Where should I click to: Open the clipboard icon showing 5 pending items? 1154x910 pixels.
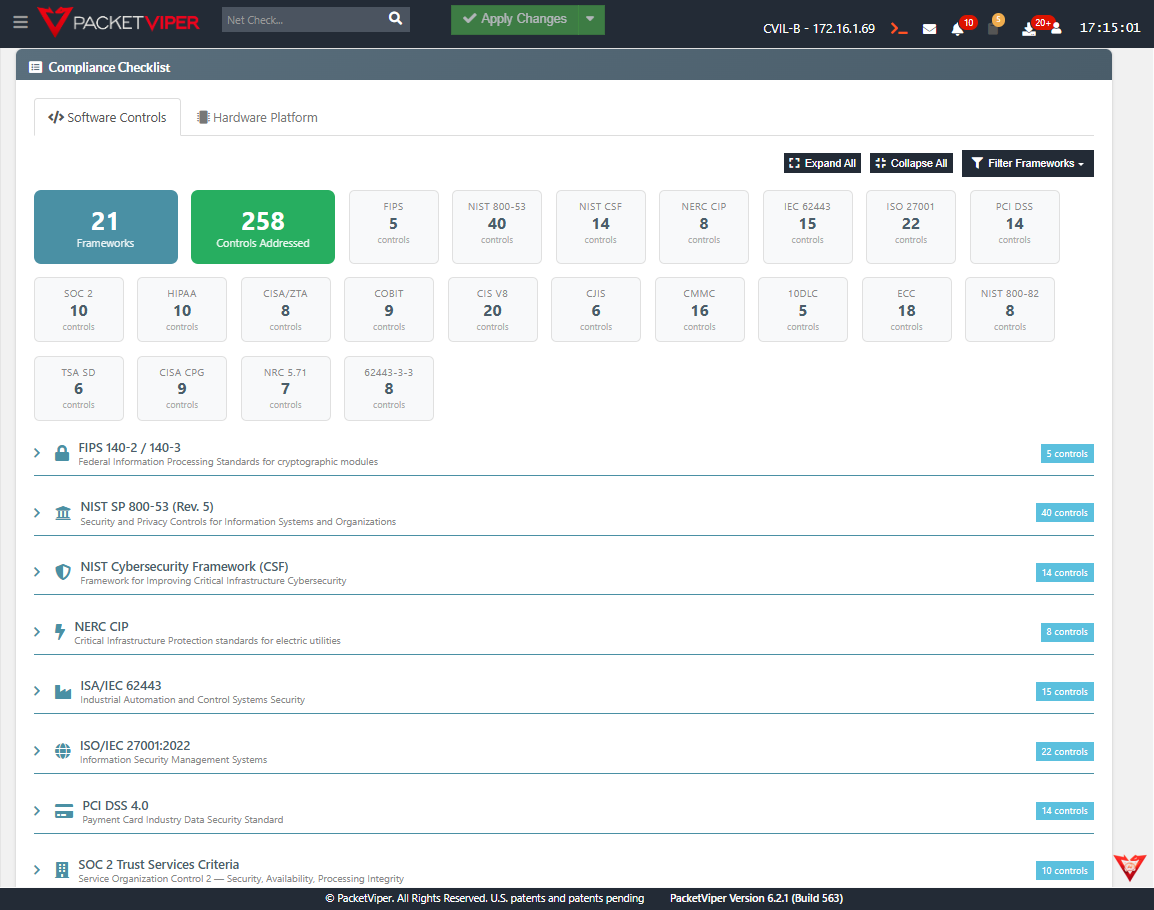coord(991,28)
